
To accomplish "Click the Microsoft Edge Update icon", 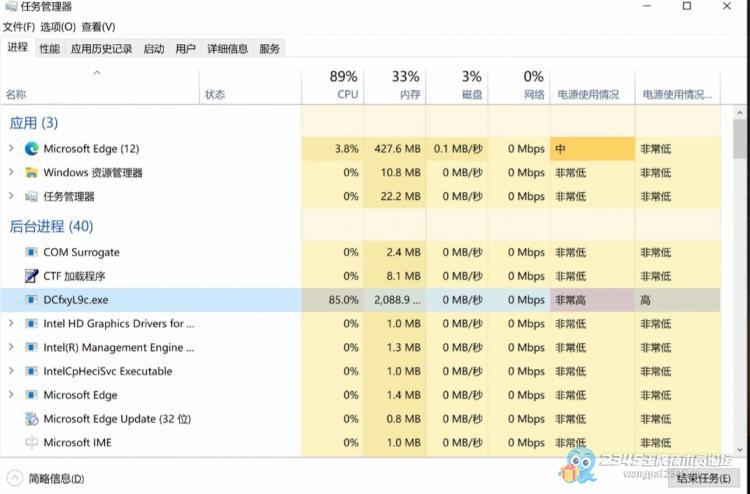I will [x=32, y=419].
